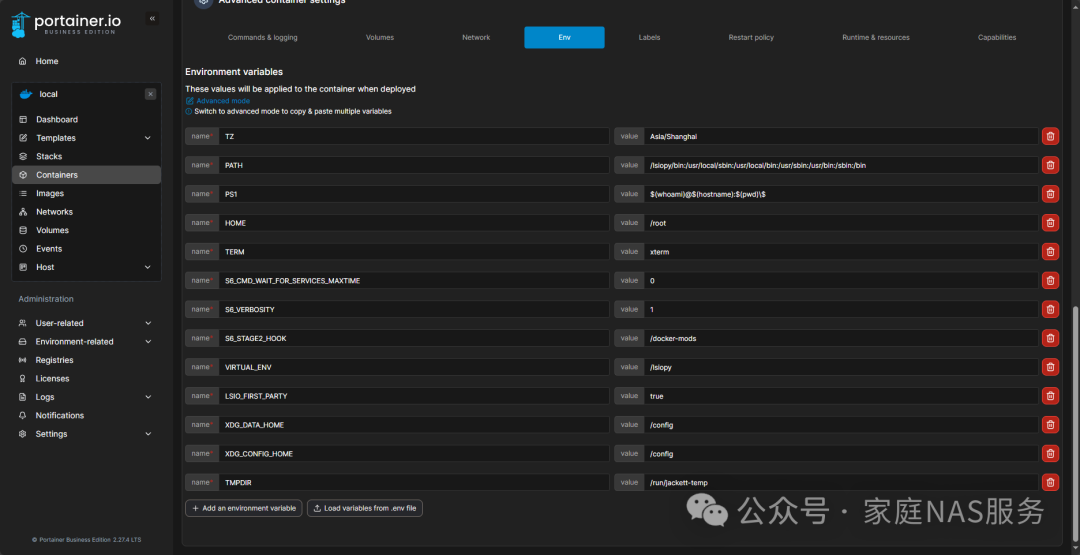1080x555 pixels.
Task: Delete the TMPDIR environment variable
Action: (1050, 483)
